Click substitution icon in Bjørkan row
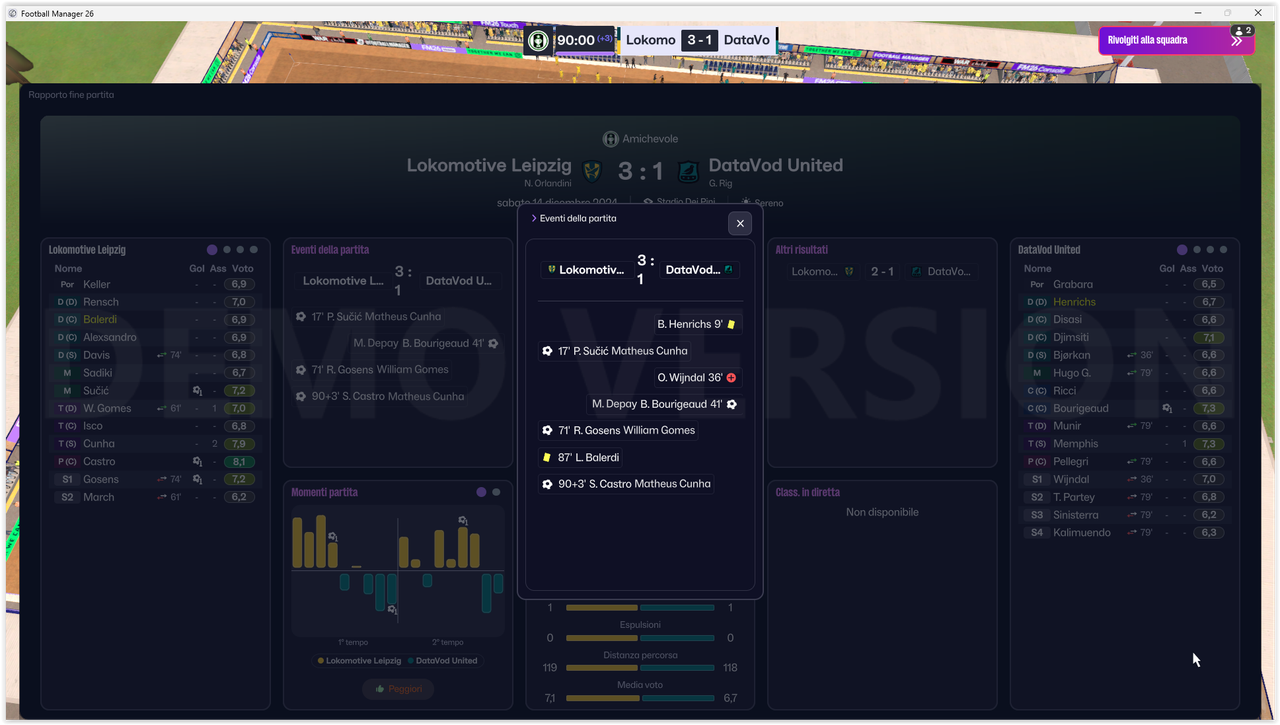 (1132, 355)
